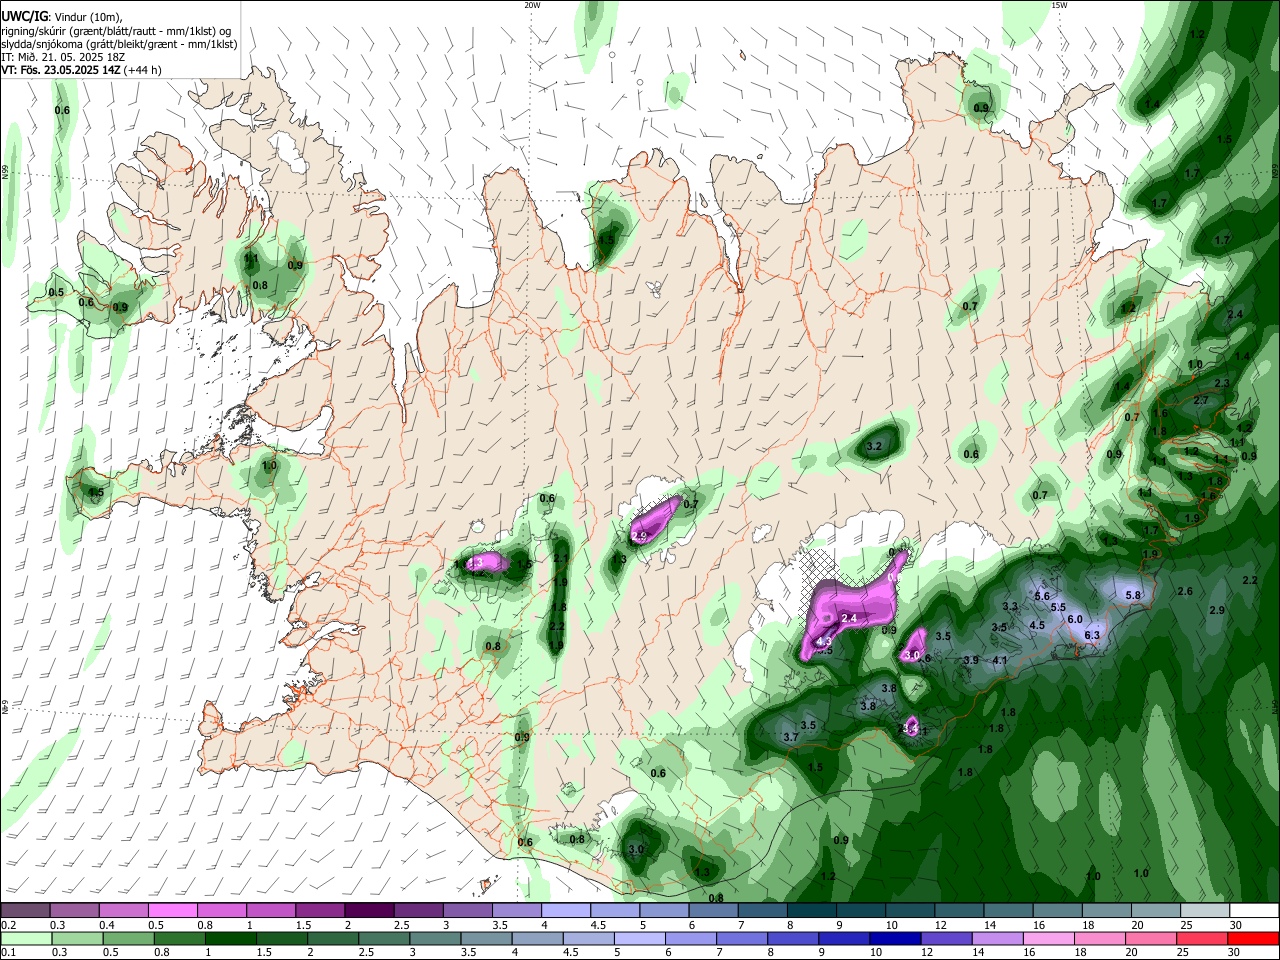Click the 4.1 precipitation value on the map
Viewport: 1280px width, 960px height.
[1000, 660]
